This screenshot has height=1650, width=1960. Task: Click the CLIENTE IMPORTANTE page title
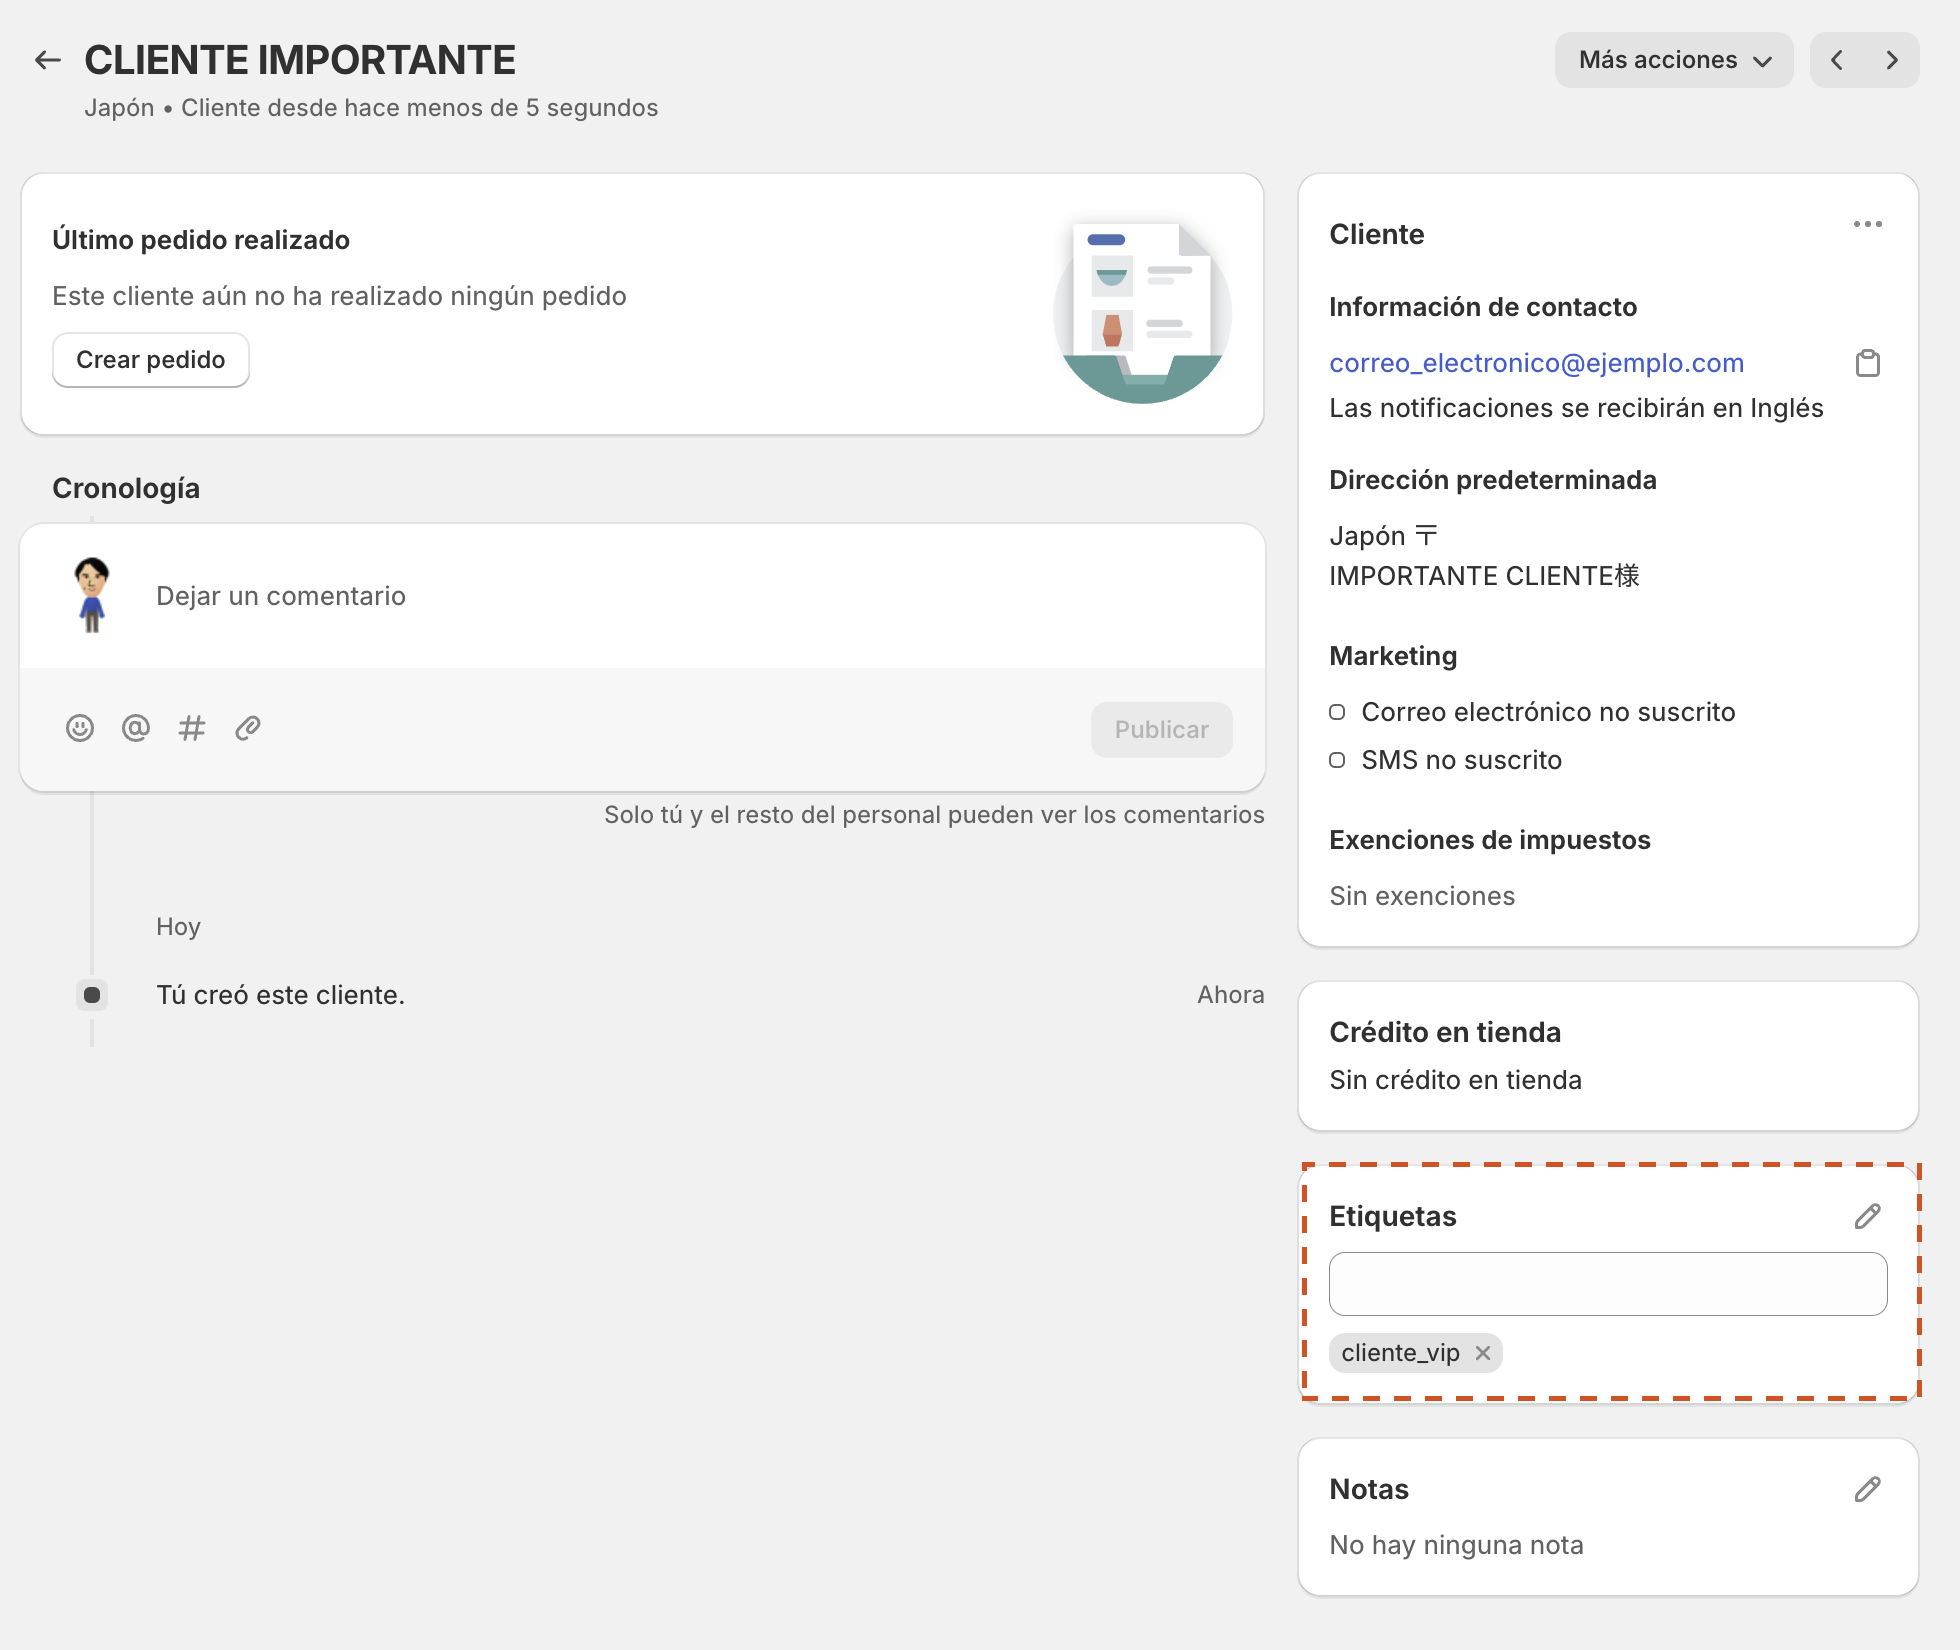click(x=300, y=60)
